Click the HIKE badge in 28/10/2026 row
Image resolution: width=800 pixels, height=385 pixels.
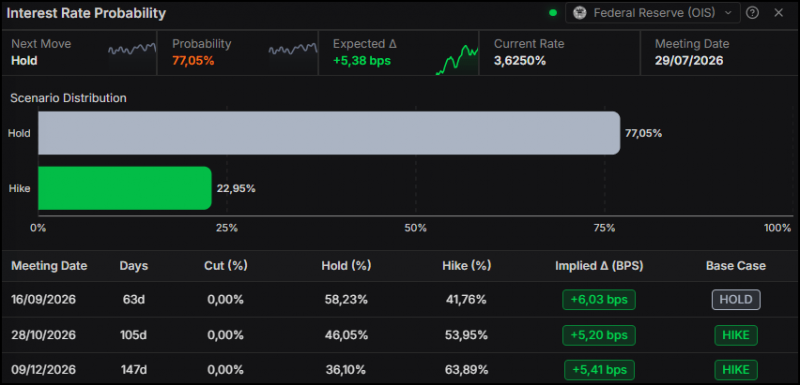click(736, 335)
